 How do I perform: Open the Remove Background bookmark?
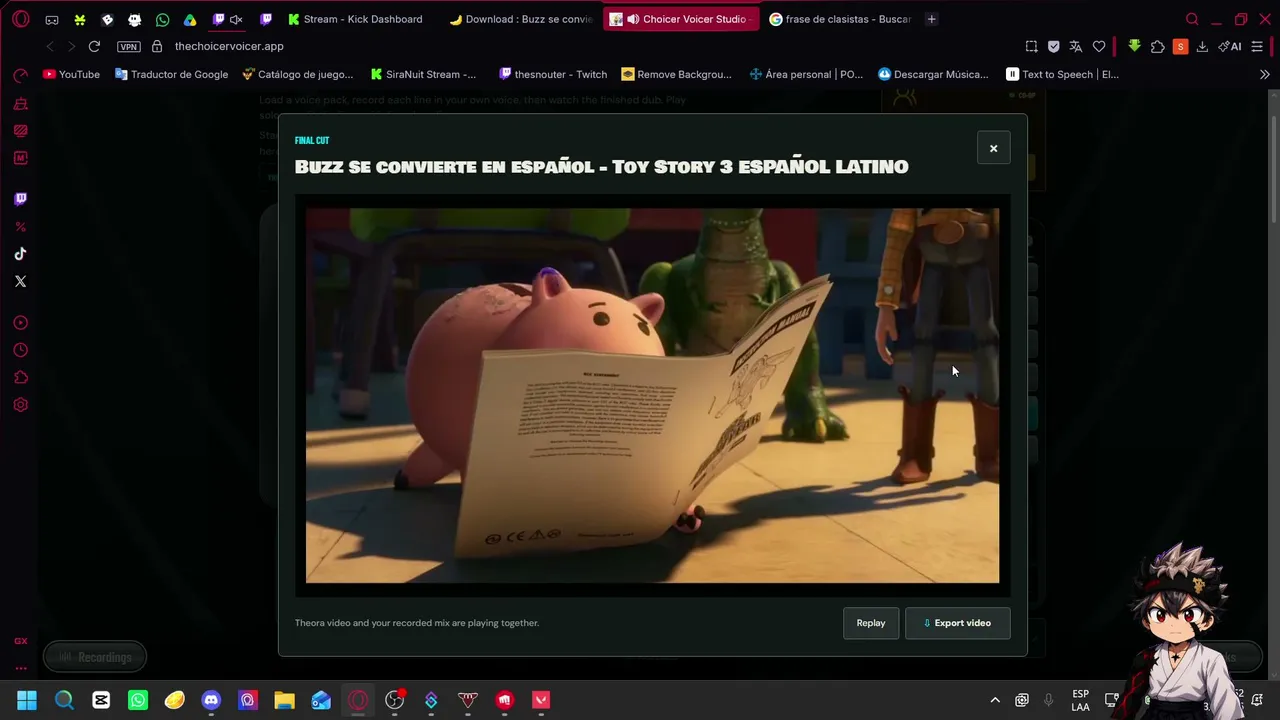tap(676, 74)
